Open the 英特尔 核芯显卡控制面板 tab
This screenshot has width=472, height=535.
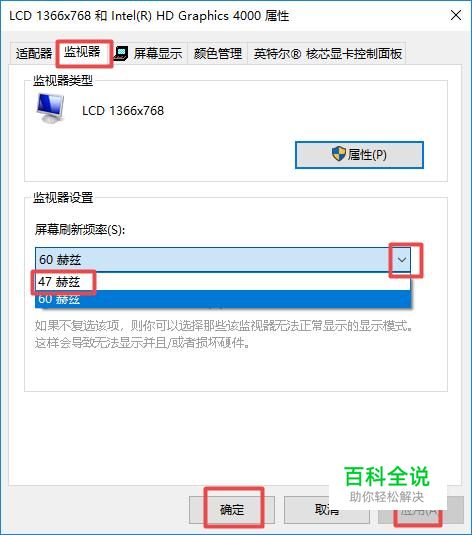327,54
